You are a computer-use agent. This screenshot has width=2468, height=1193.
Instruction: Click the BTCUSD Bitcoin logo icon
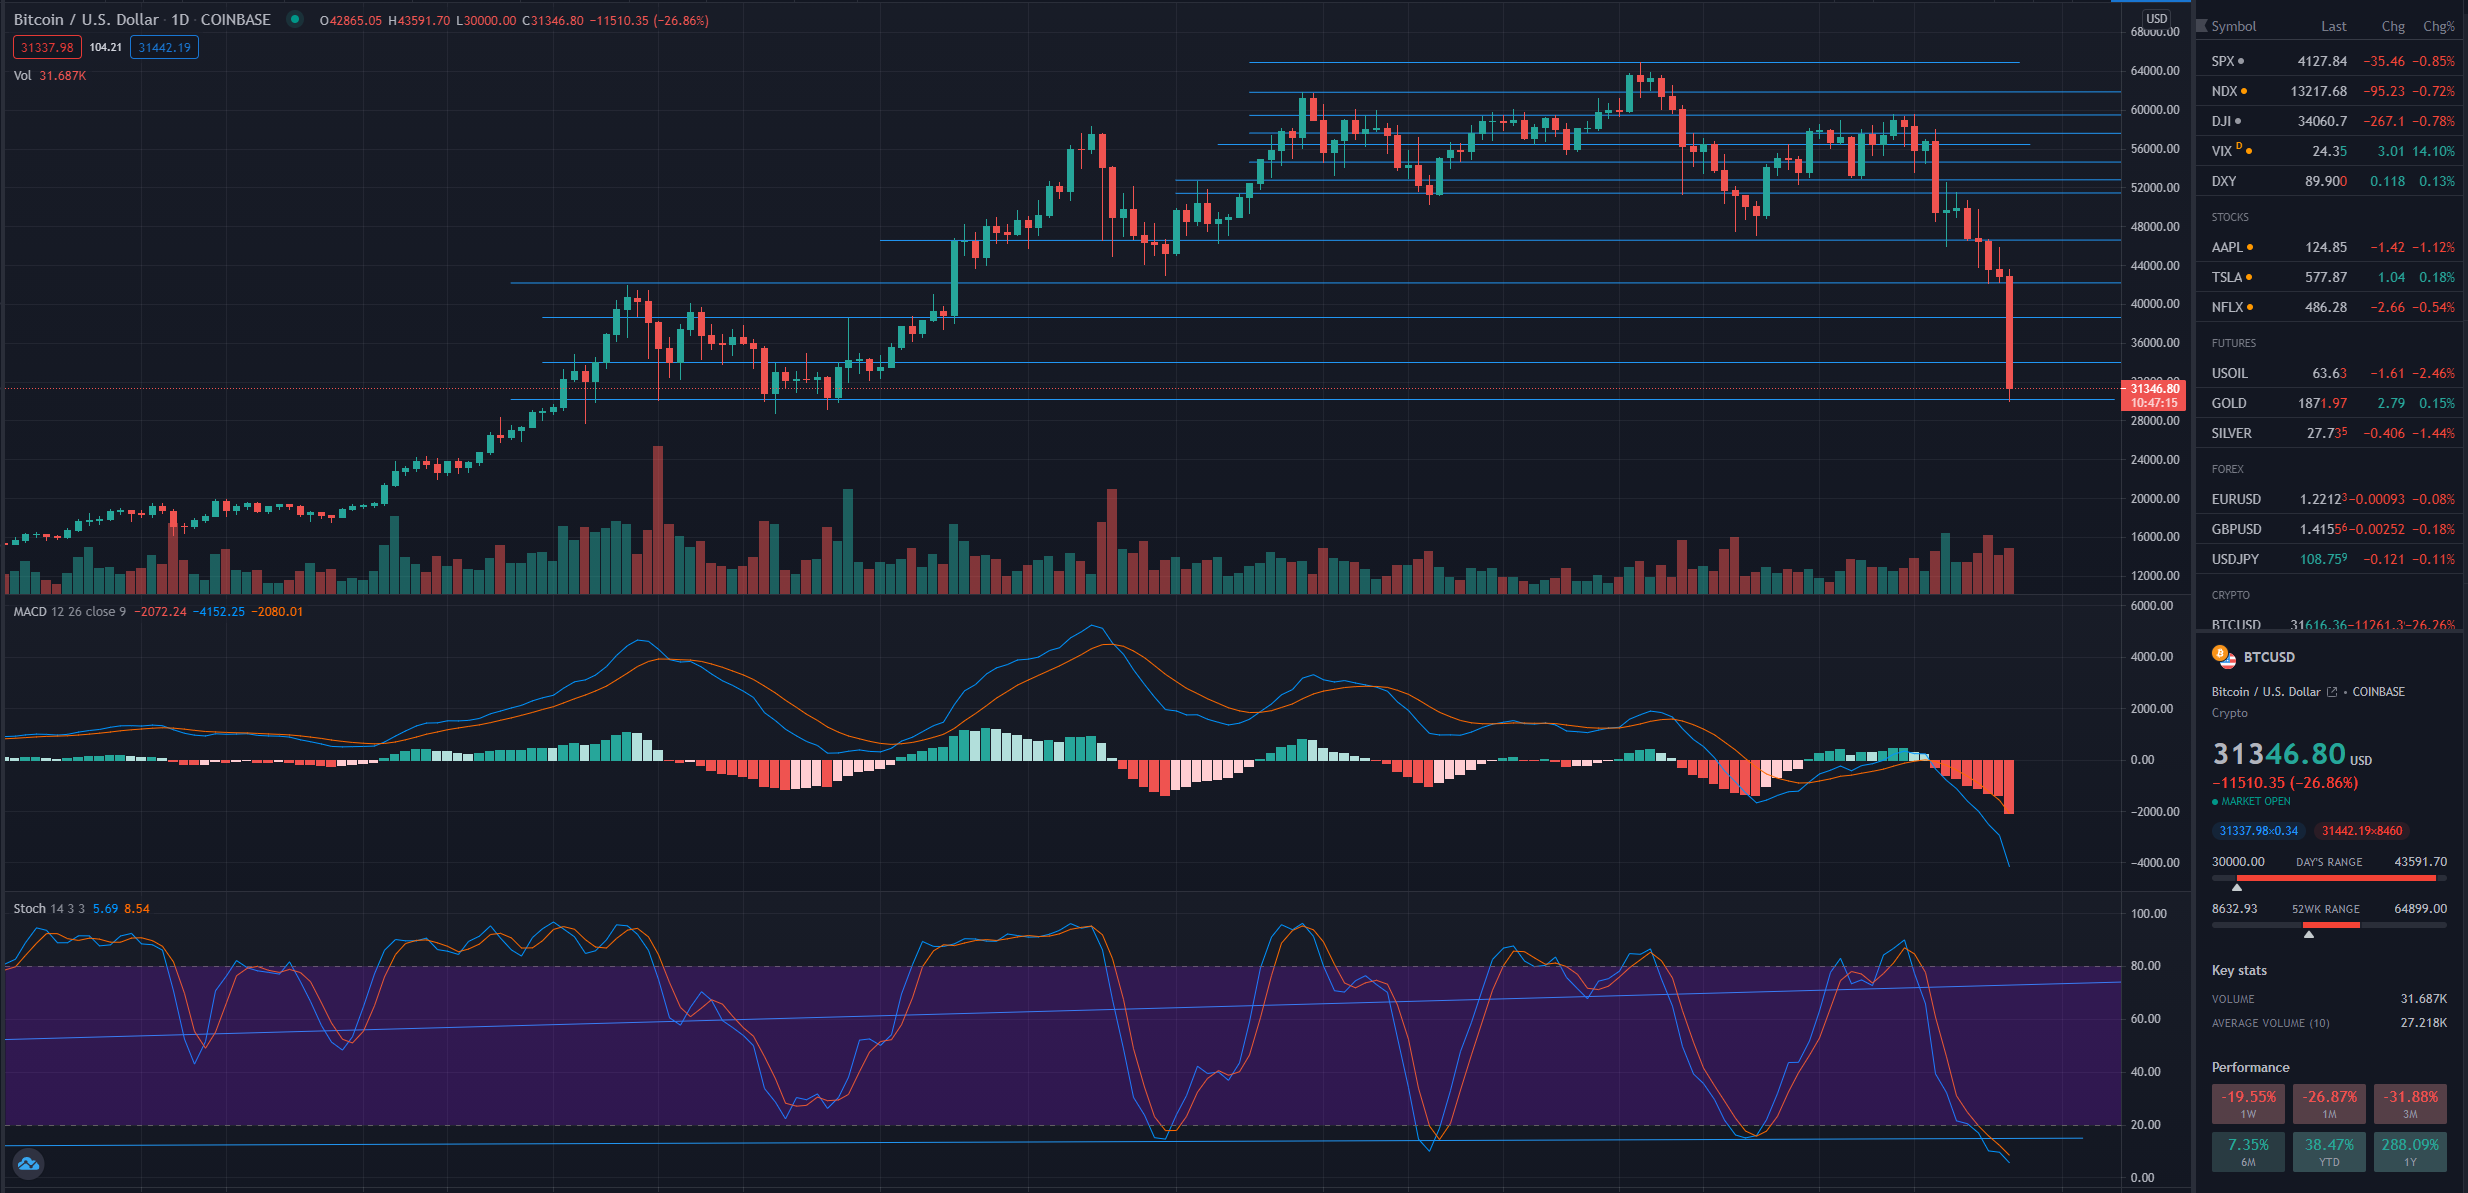tap(2223, 657)
